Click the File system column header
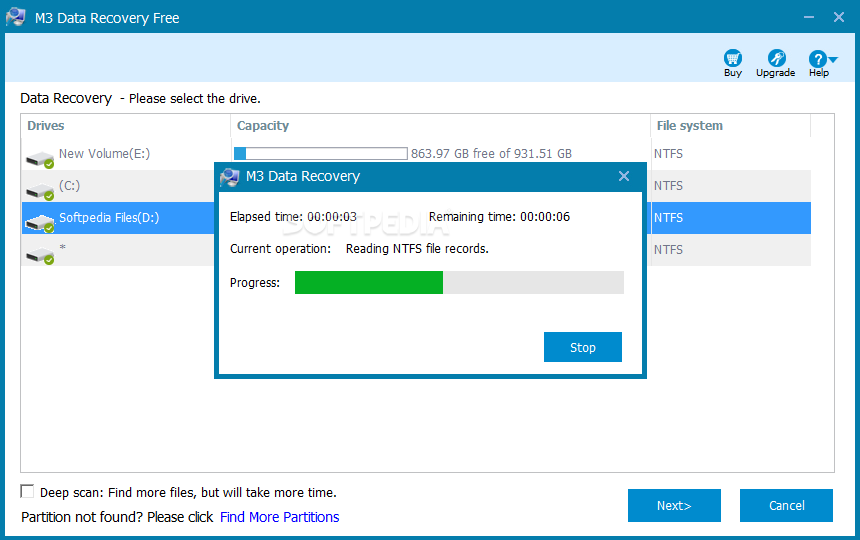860x540 pixels. point(731,126)
